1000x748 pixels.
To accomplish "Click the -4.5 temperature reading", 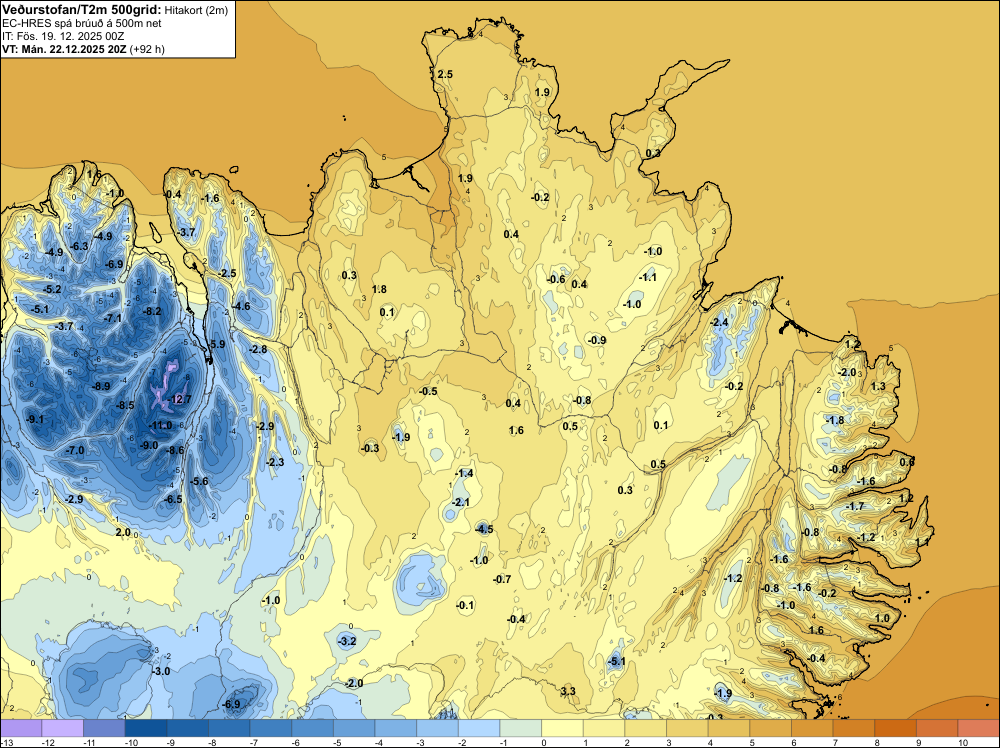I will click(x=484, y=529).
